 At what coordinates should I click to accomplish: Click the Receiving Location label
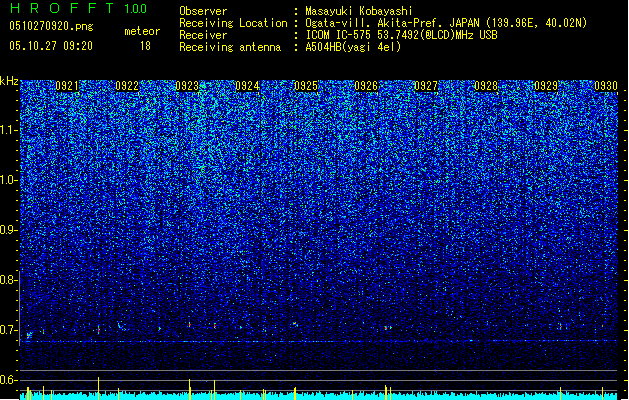(x=233, y=23)
